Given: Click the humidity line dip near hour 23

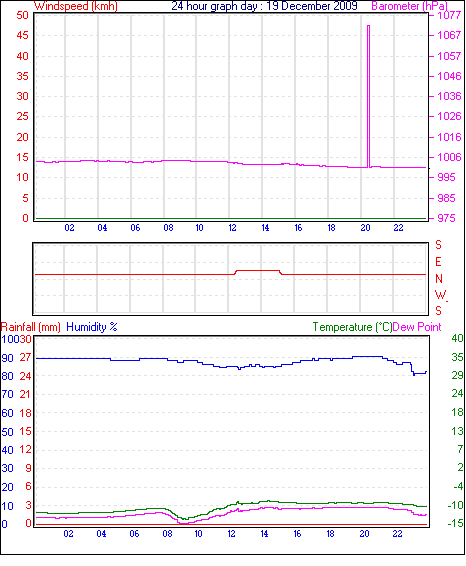Looking at the screenshot, I should [x=414, y=374].
